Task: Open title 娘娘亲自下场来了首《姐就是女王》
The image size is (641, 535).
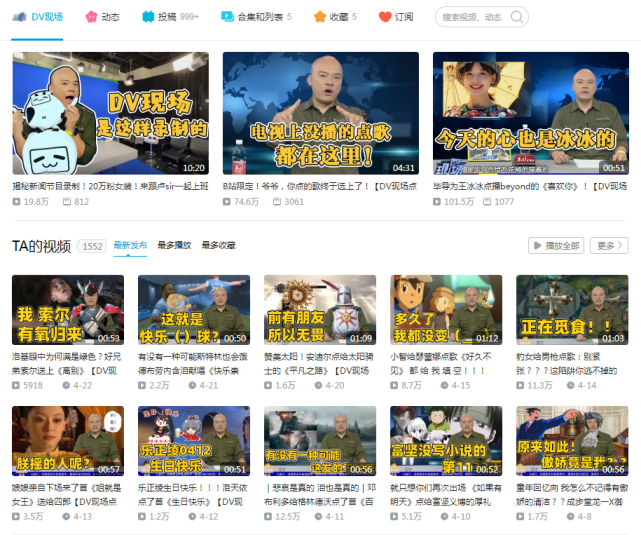Action: [67, 495]
